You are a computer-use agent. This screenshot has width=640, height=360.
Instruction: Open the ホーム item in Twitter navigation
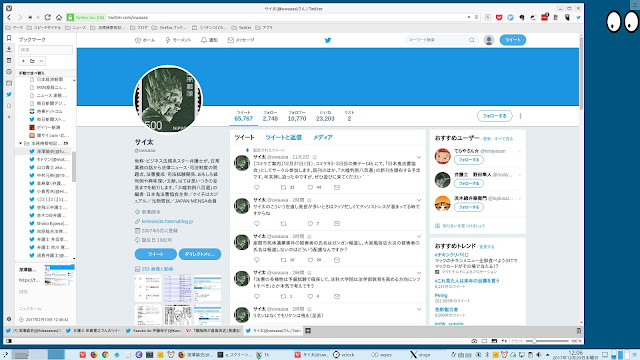click(x=145, y=40)
